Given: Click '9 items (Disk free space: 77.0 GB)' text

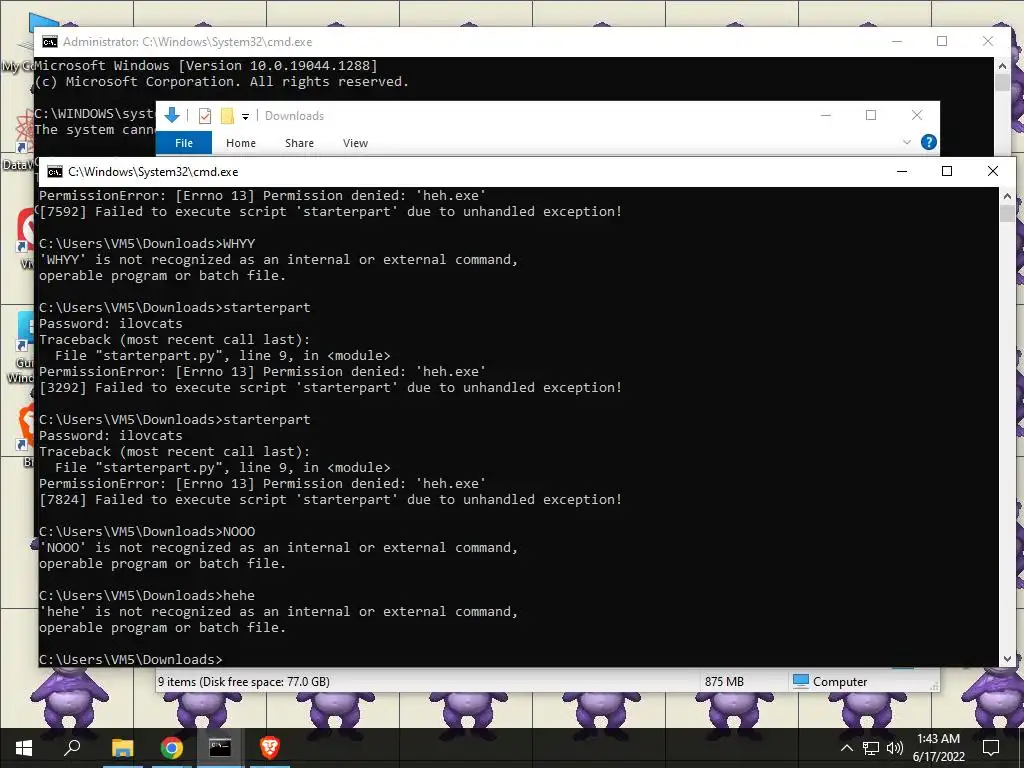Looking at the screenshot, I should coord(244,682).
